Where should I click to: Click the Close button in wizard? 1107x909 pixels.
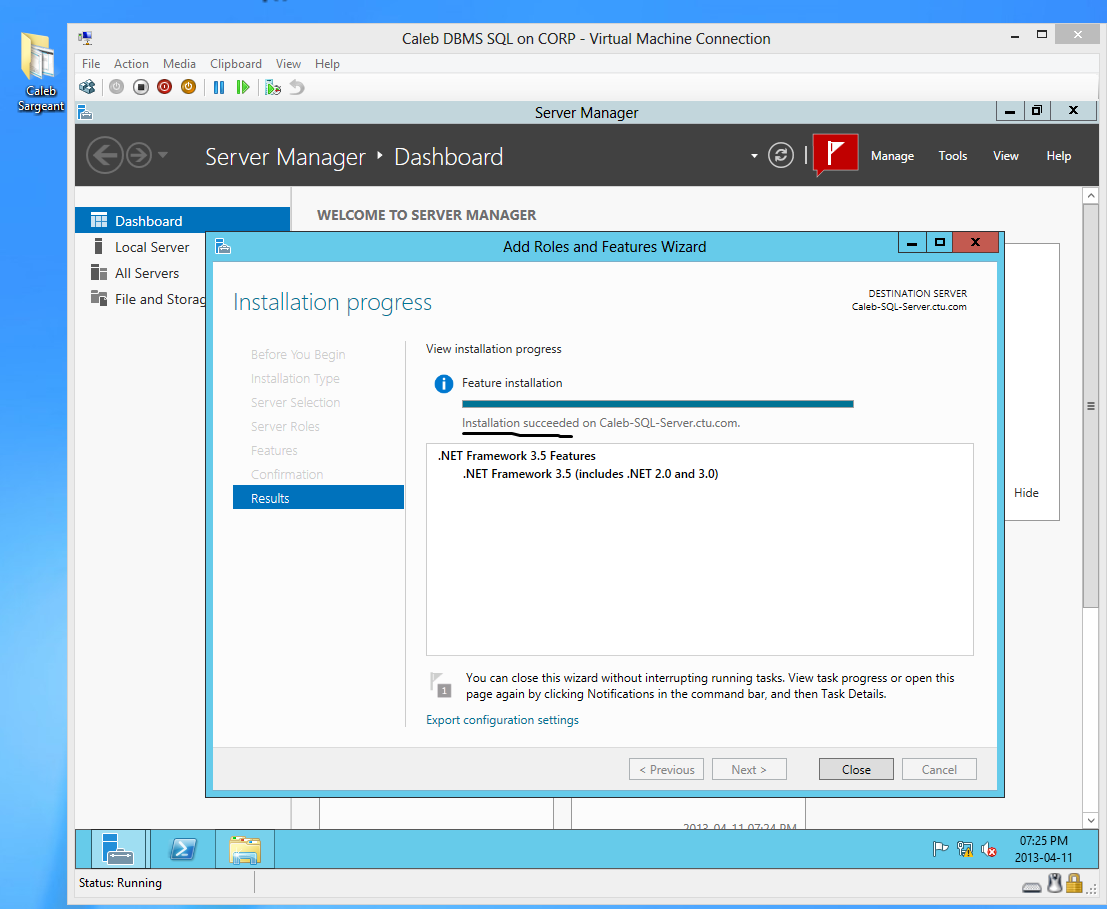pyautogui.click(x=856, y=769)
